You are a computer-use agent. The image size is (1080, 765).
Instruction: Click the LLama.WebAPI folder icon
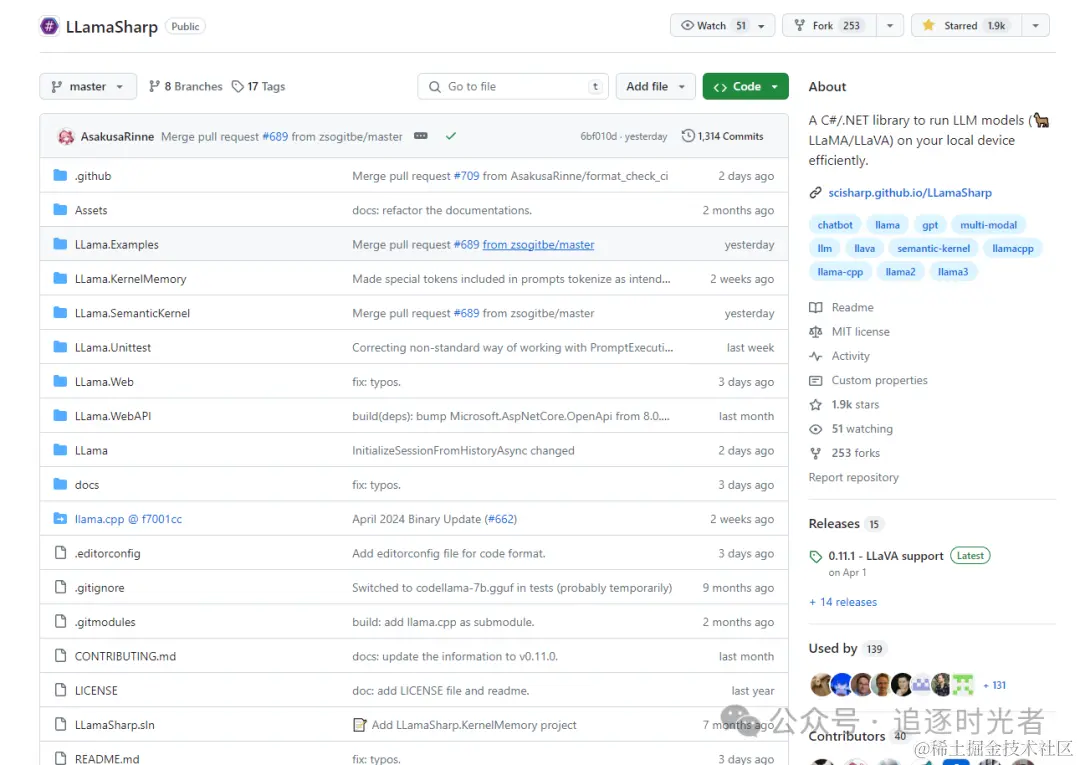tap(61, 416)
